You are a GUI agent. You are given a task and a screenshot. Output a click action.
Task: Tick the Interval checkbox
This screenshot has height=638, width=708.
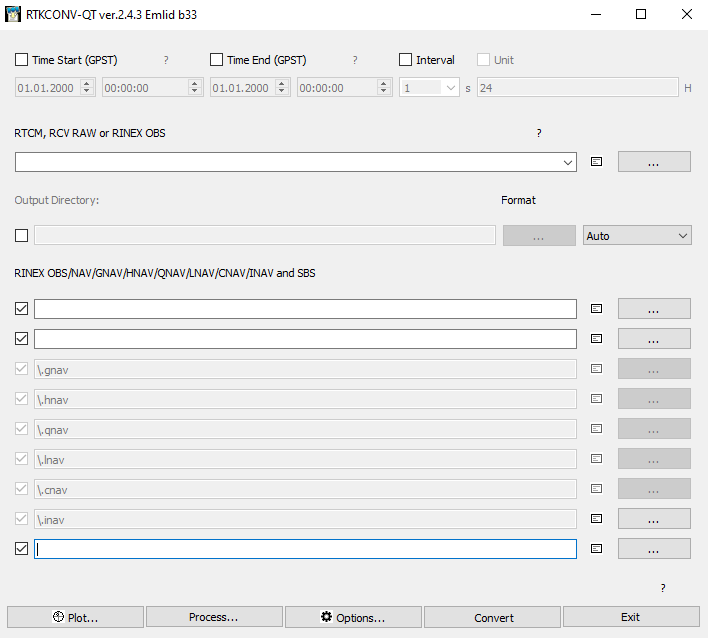(405, 60)
